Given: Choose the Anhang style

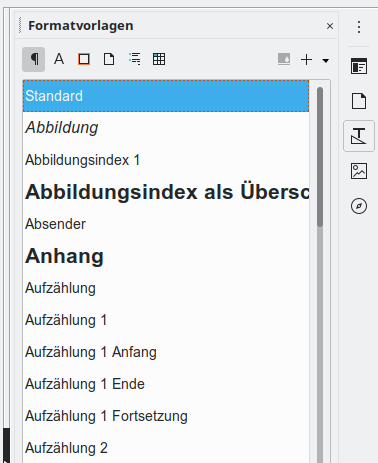Looking at the screenshot, I should (166, 256).
